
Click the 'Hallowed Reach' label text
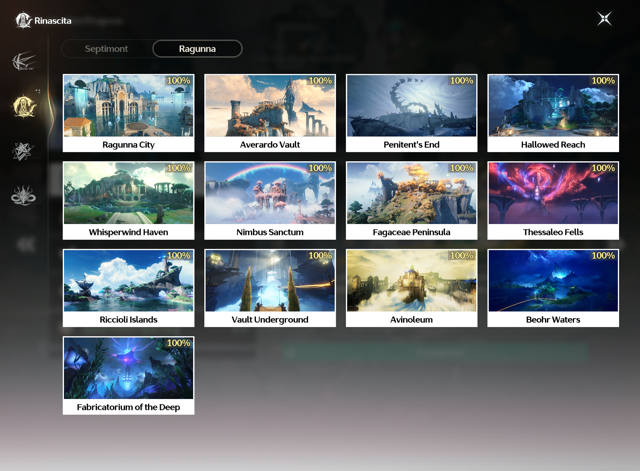click(x=553, y=144)
